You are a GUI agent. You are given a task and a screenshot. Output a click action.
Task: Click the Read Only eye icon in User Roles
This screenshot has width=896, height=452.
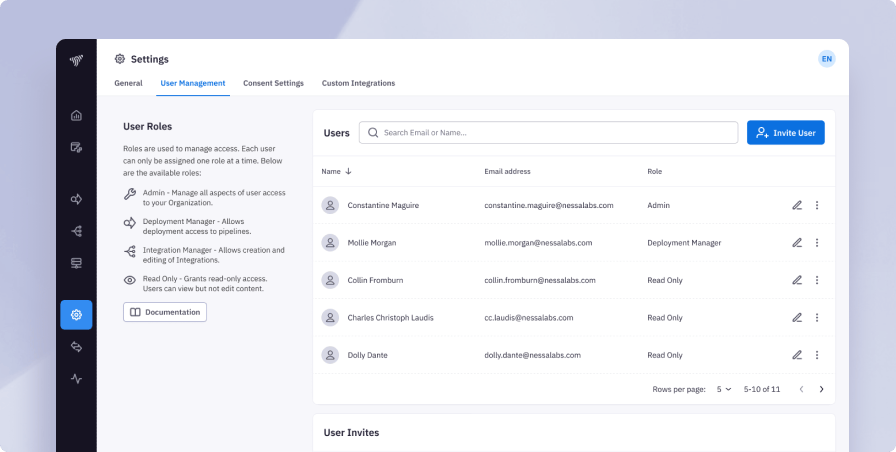[x=130, y=280]
